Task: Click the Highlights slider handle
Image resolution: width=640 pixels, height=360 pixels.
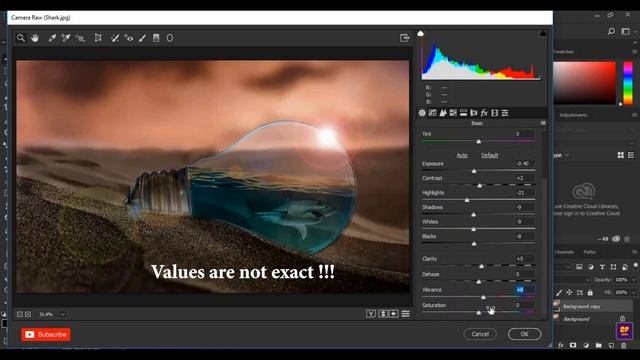Action: click(467, 200)
